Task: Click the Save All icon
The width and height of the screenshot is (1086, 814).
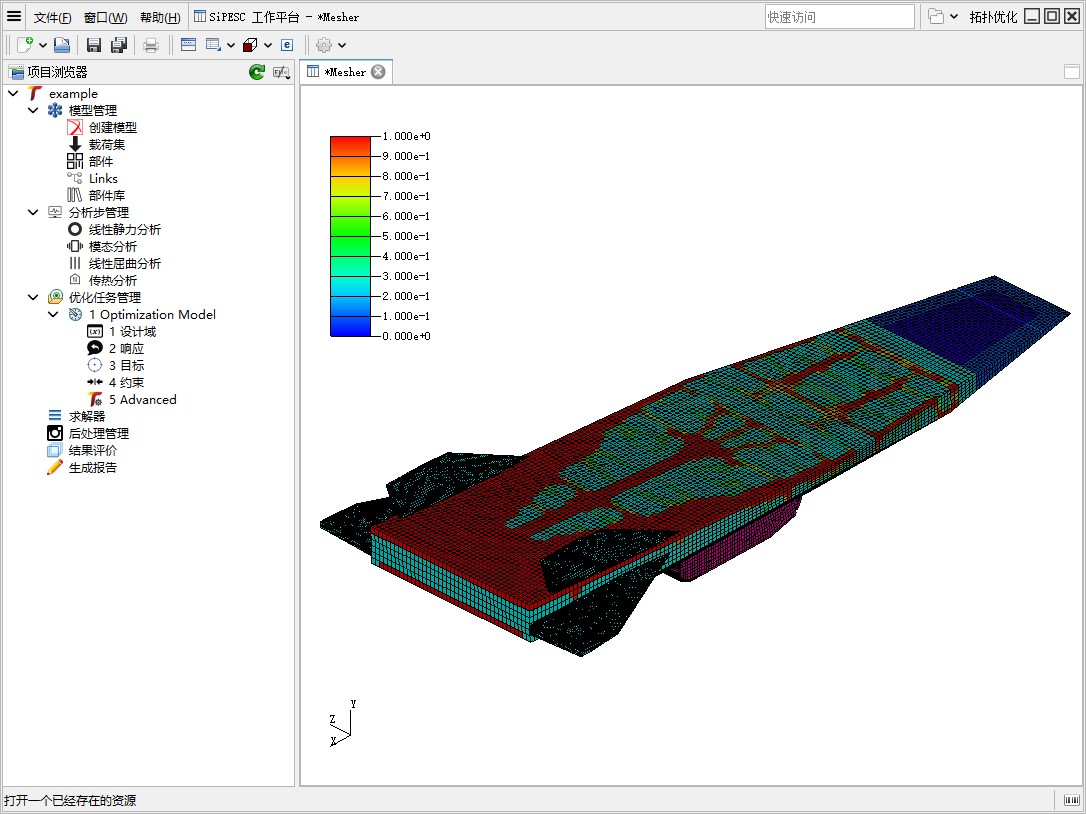Action: (x=119, y=45)
